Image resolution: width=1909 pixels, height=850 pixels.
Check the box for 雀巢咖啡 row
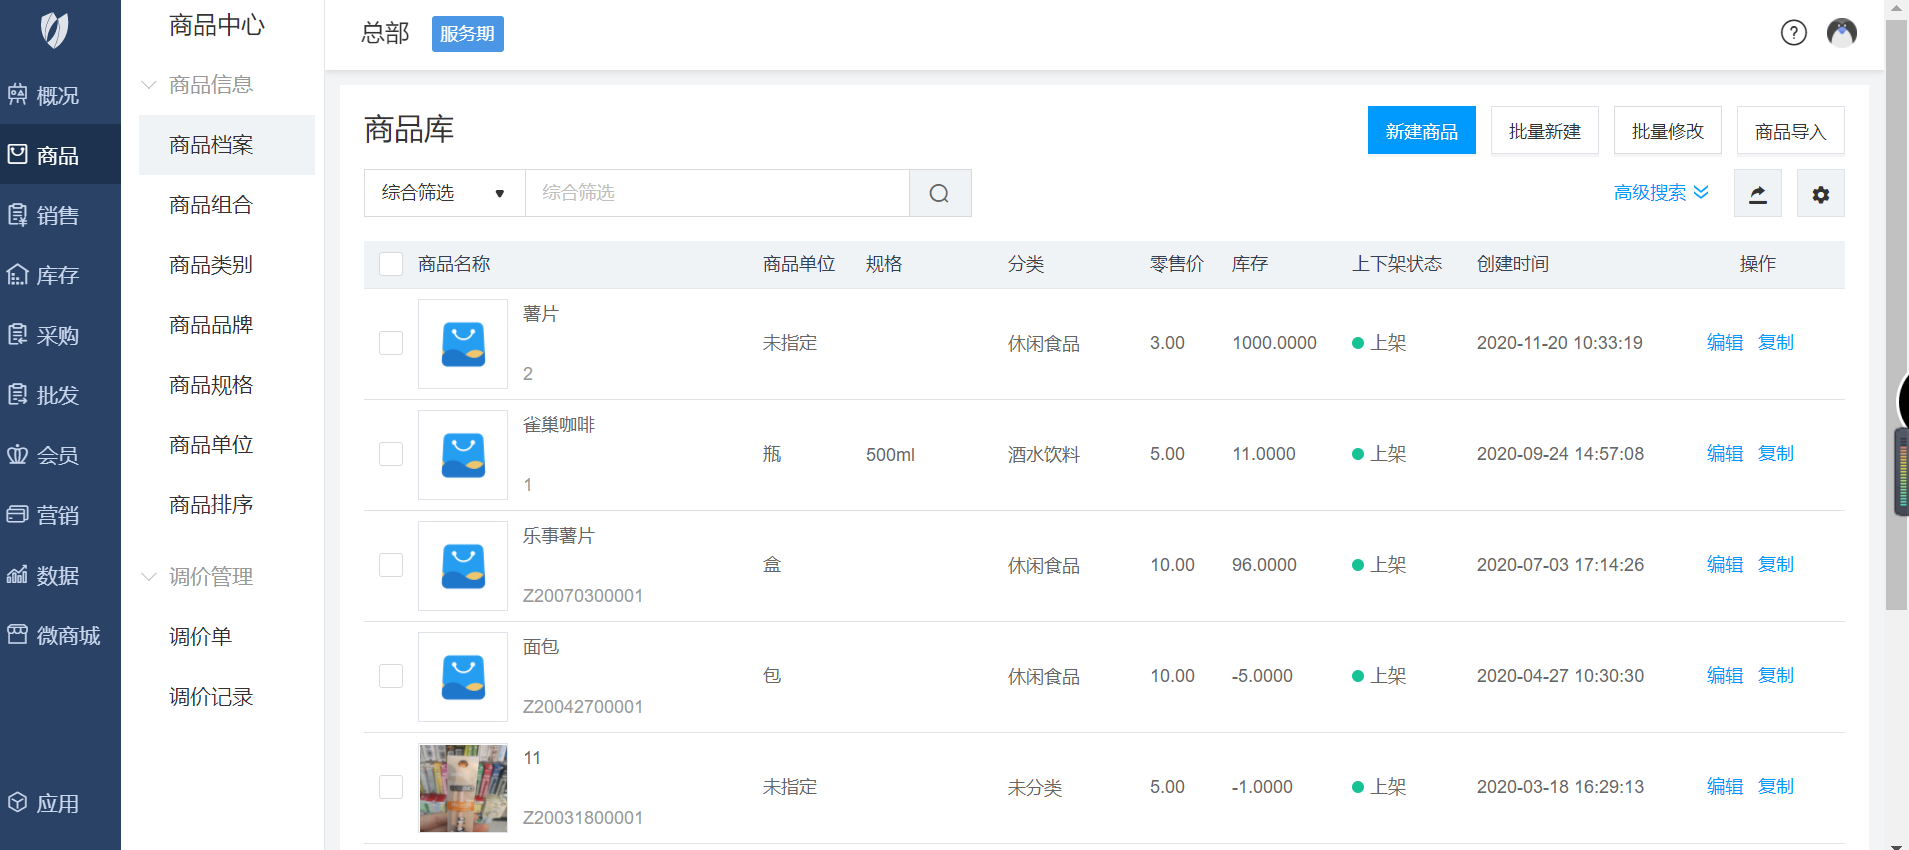391,454
